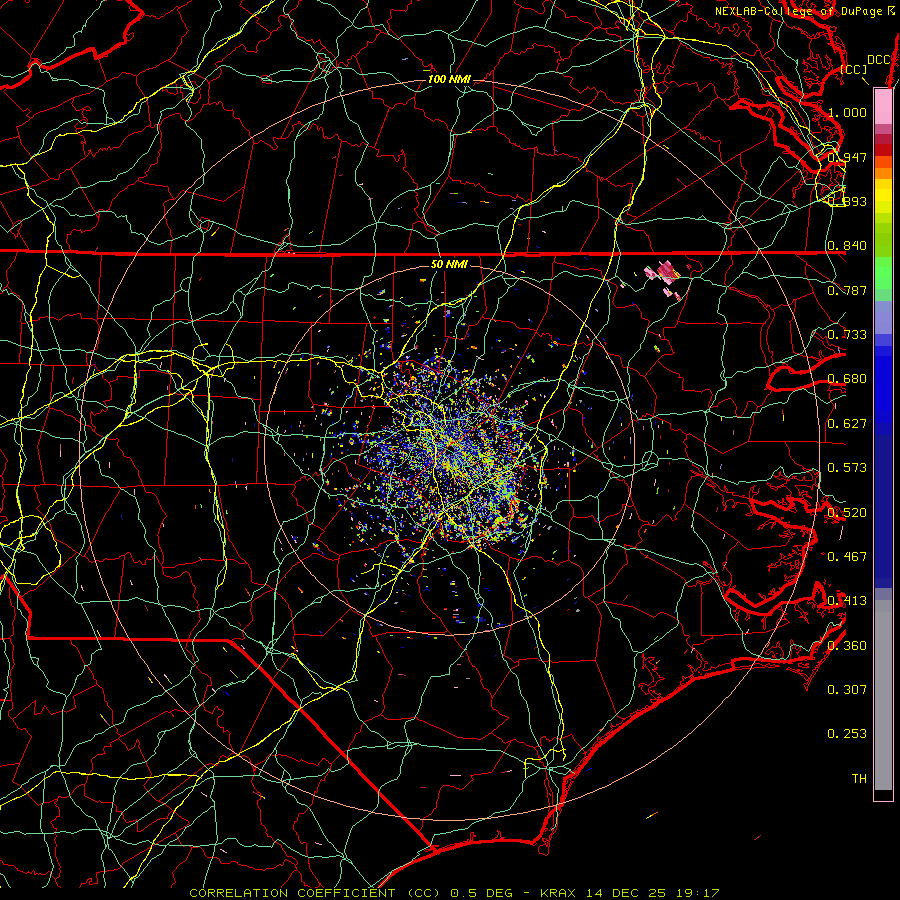Image resolution: width=900 pixels, height=900 pixels.
Task: Click the DCC label above the legend
Action: click(x=879, y=60)
